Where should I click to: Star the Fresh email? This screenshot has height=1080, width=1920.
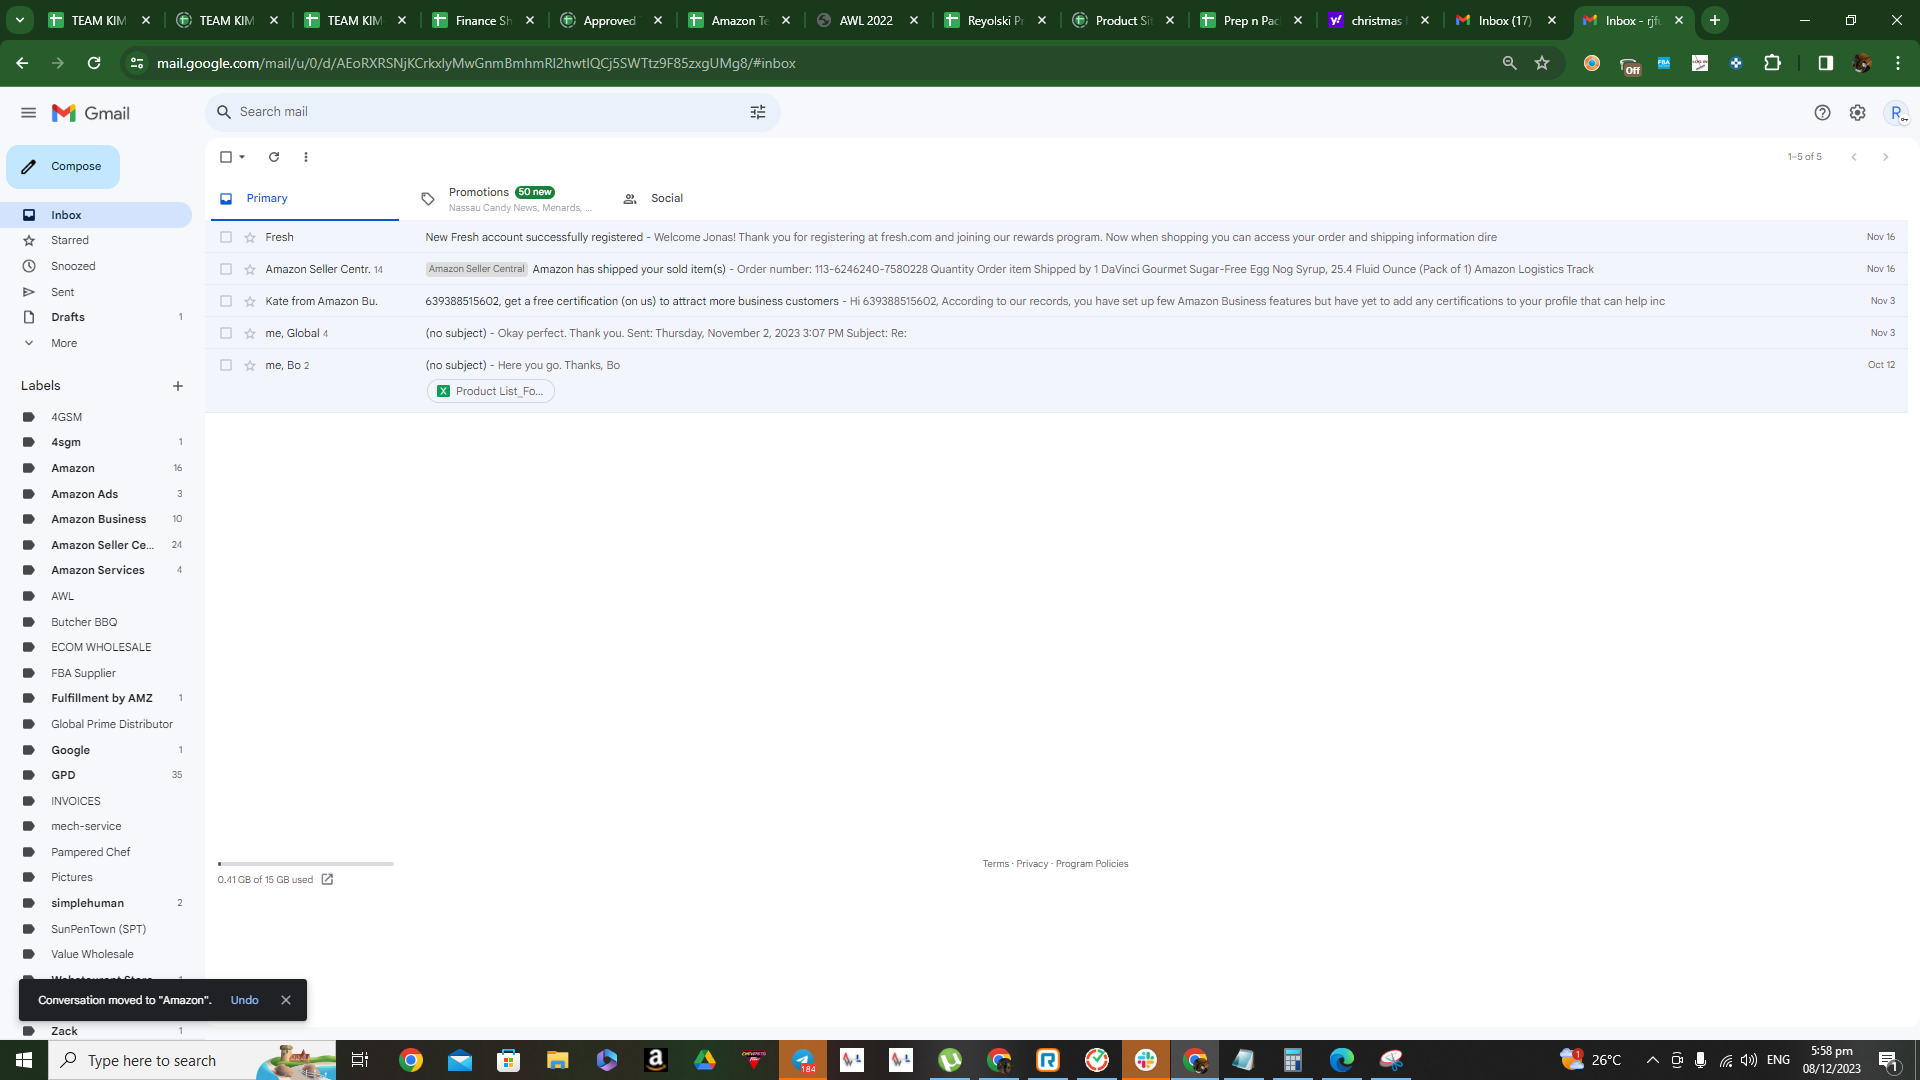(250, 237)
